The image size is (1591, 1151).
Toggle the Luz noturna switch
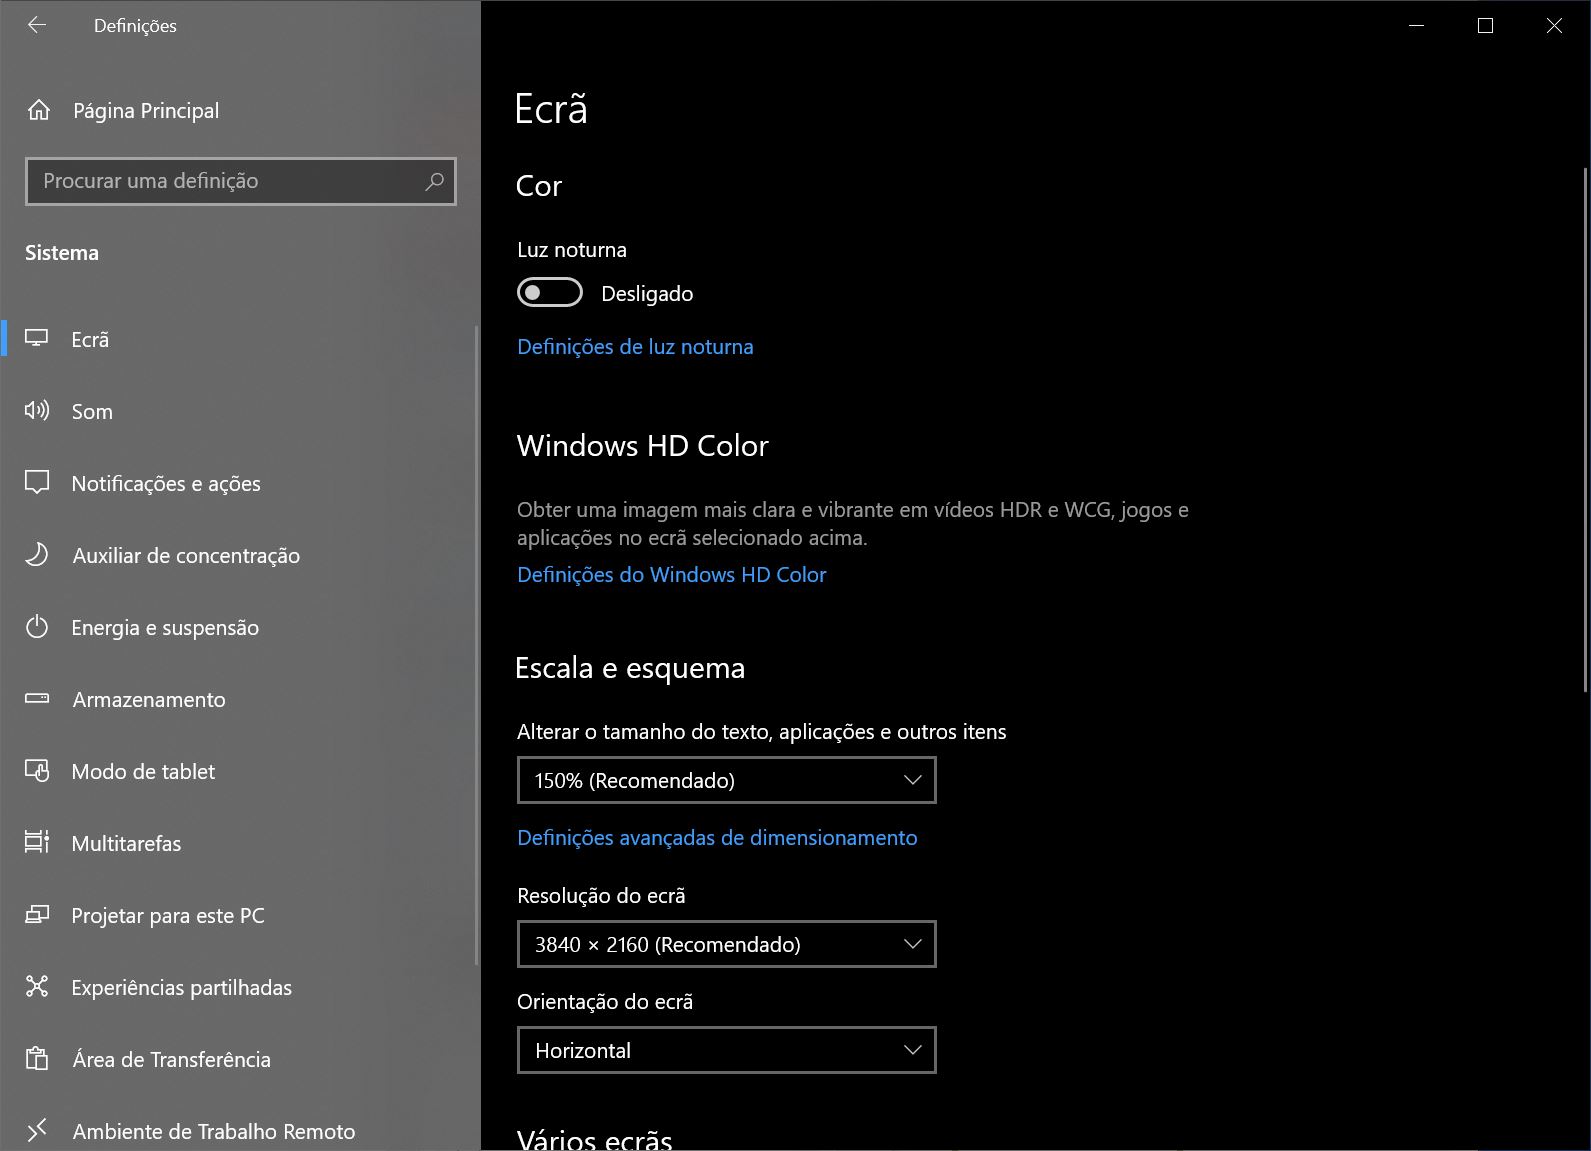click(x=550, y=293)
